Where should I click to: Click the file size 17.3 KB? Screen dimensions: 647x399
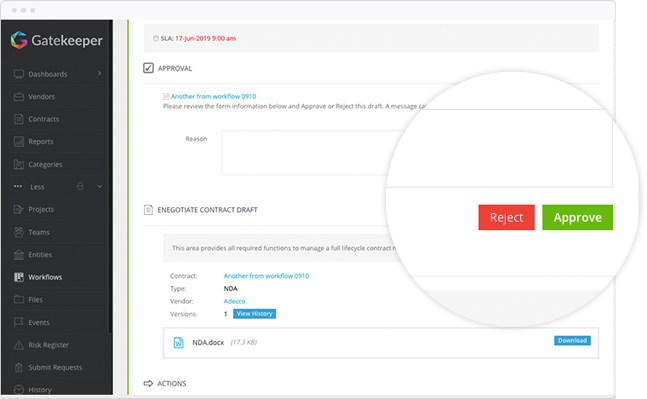(243, 342)
